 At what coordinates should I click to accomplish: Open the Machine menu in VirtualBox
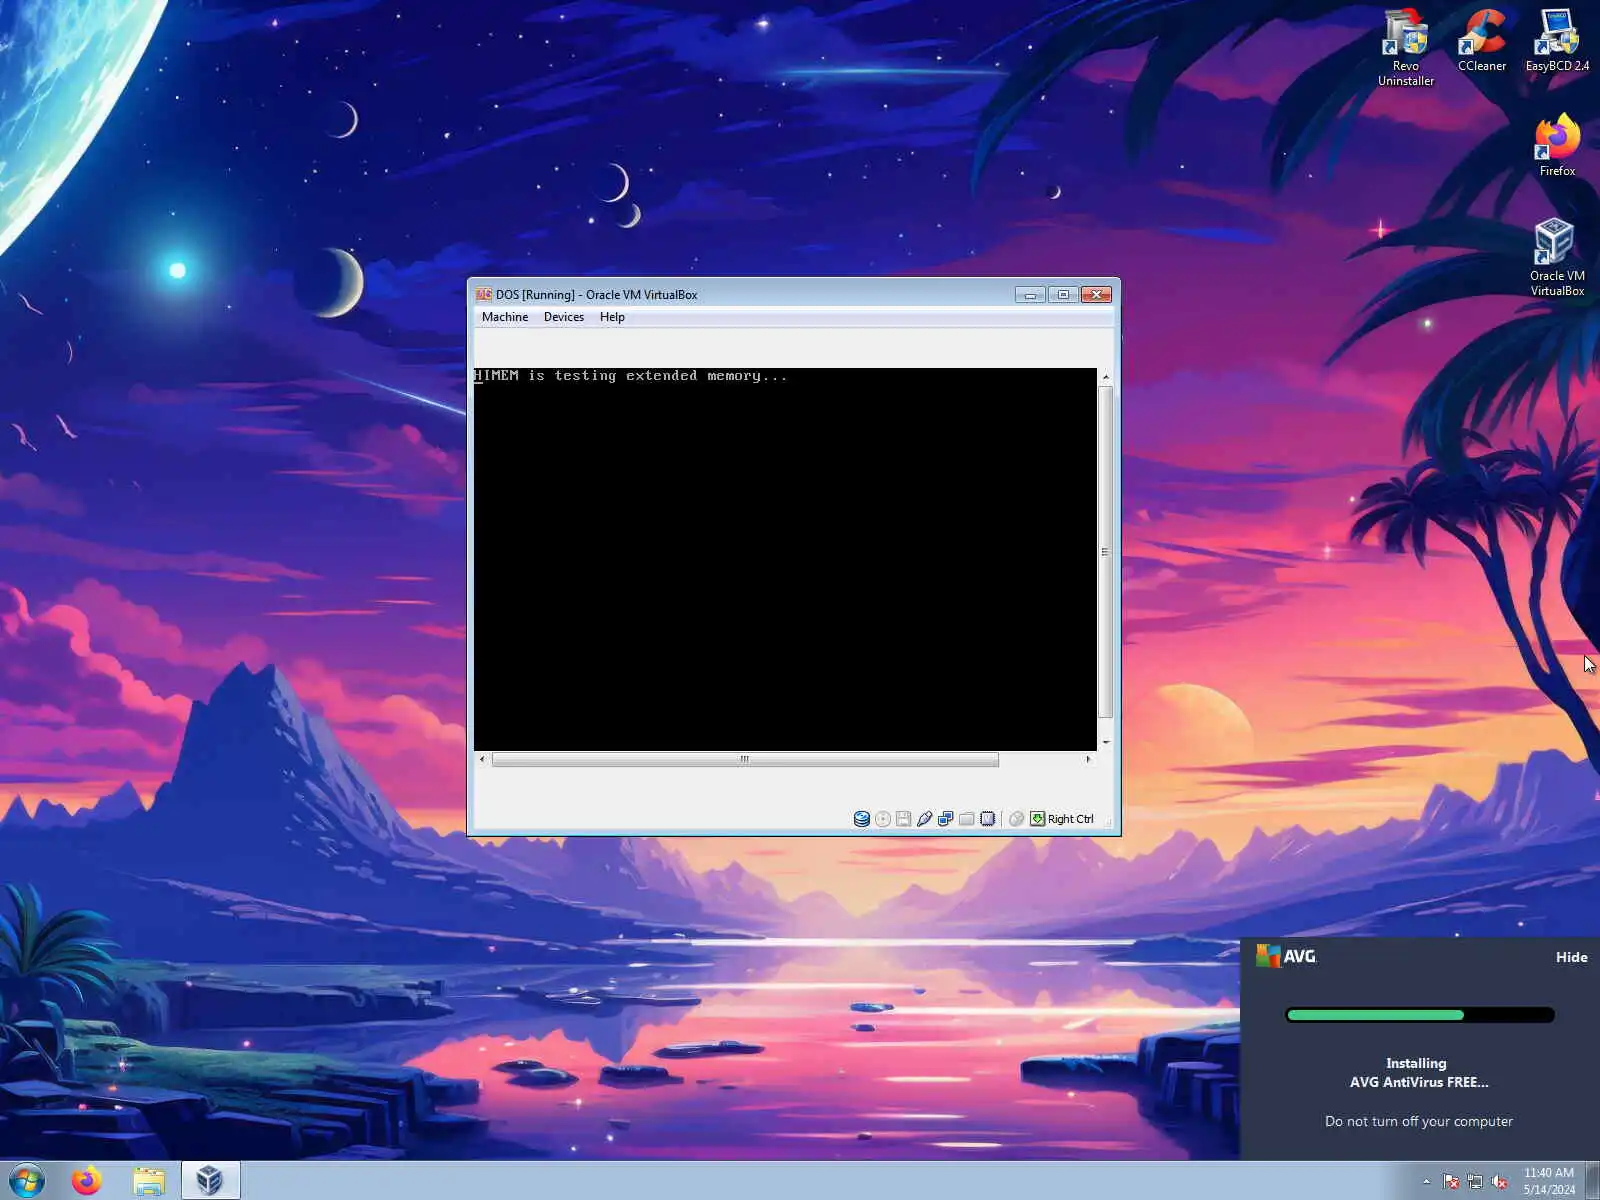coord(505,317)
